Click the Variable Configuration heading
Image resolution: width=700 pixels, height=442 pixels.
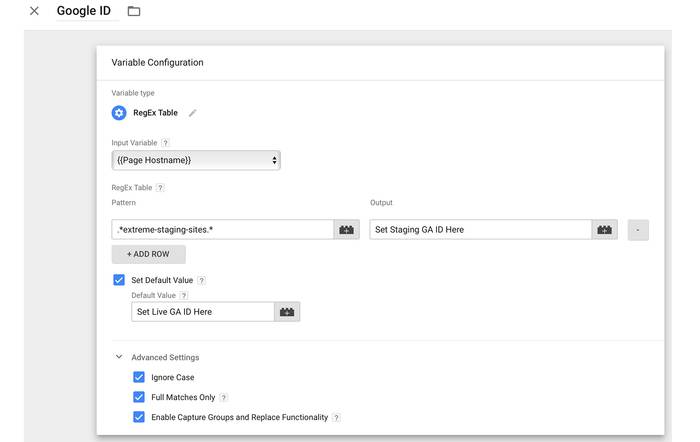pyautogui.click(x=157, y=63)
